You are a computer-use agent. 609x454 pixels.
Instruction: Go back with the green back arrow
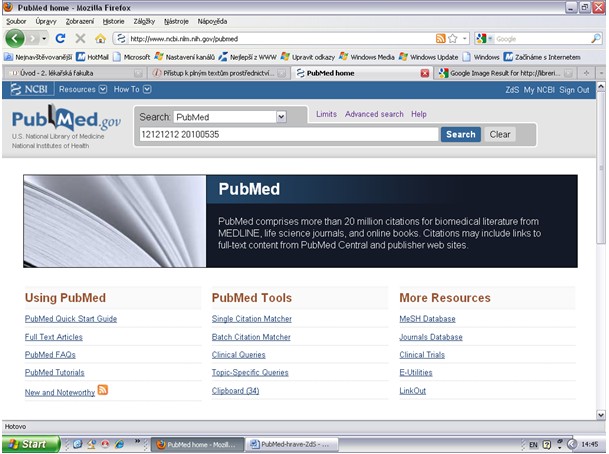click(x=15, y=38)
